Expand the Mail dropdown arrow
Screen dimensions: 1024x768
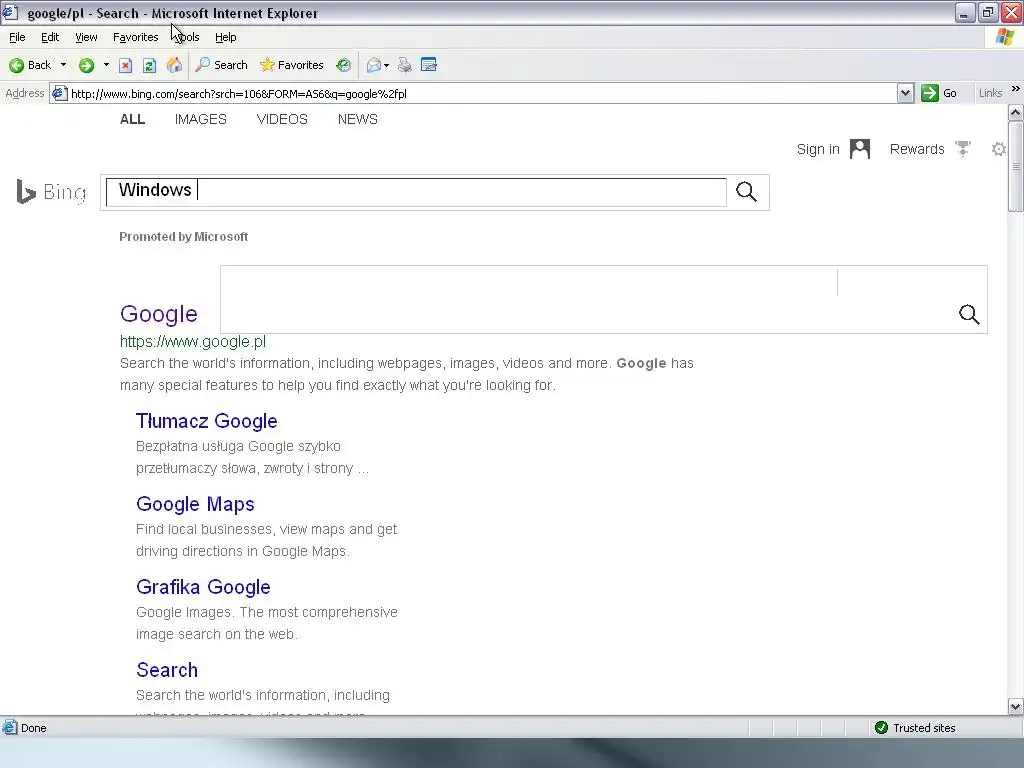387,65
